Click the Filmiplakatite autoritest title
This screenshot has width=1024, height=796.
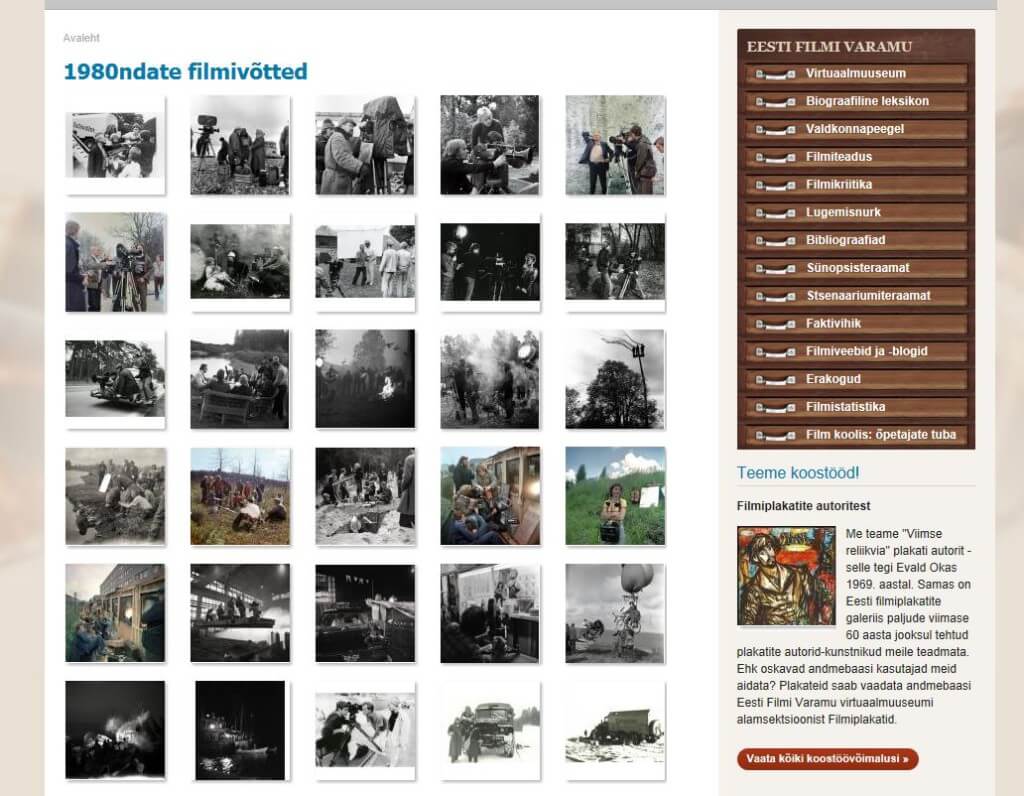[803, 506]
